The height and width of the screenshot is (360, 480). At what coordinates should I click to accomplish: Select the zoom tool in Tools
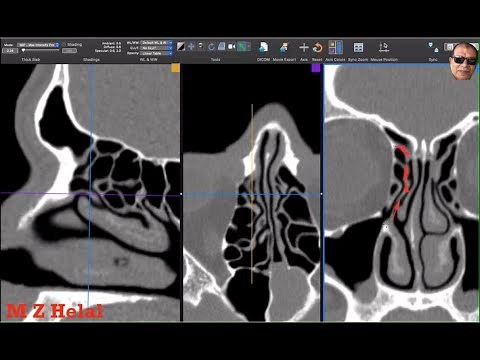tap(201, 46)
